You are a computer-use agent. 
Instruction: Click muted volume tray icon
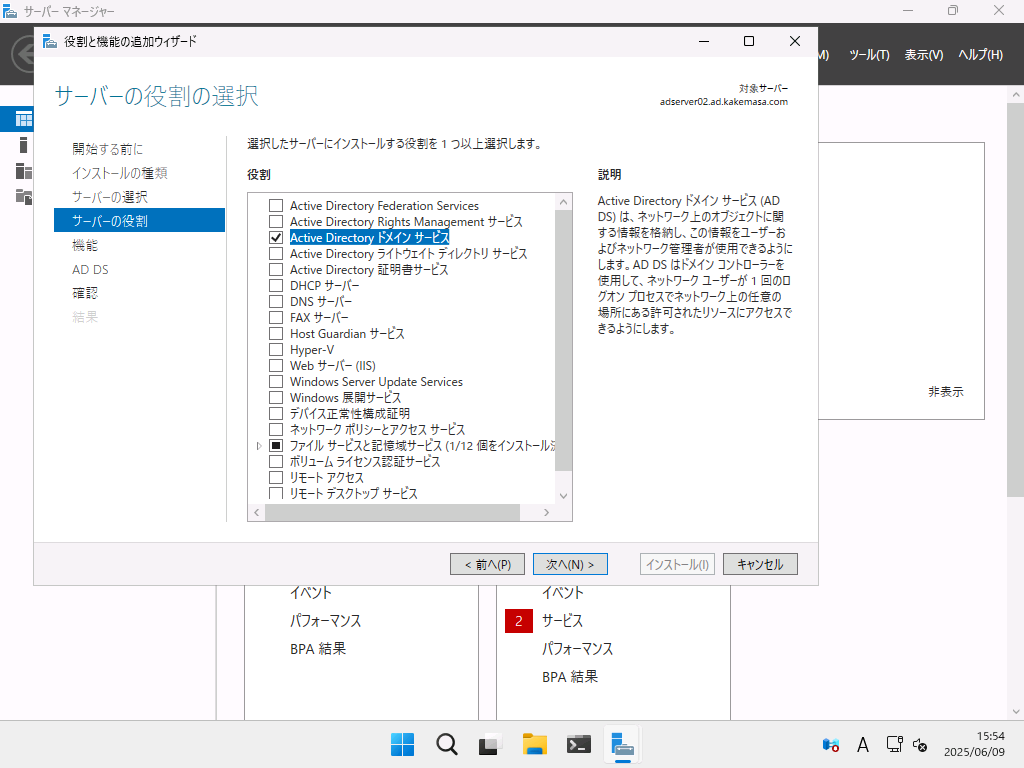click(920, 744)
